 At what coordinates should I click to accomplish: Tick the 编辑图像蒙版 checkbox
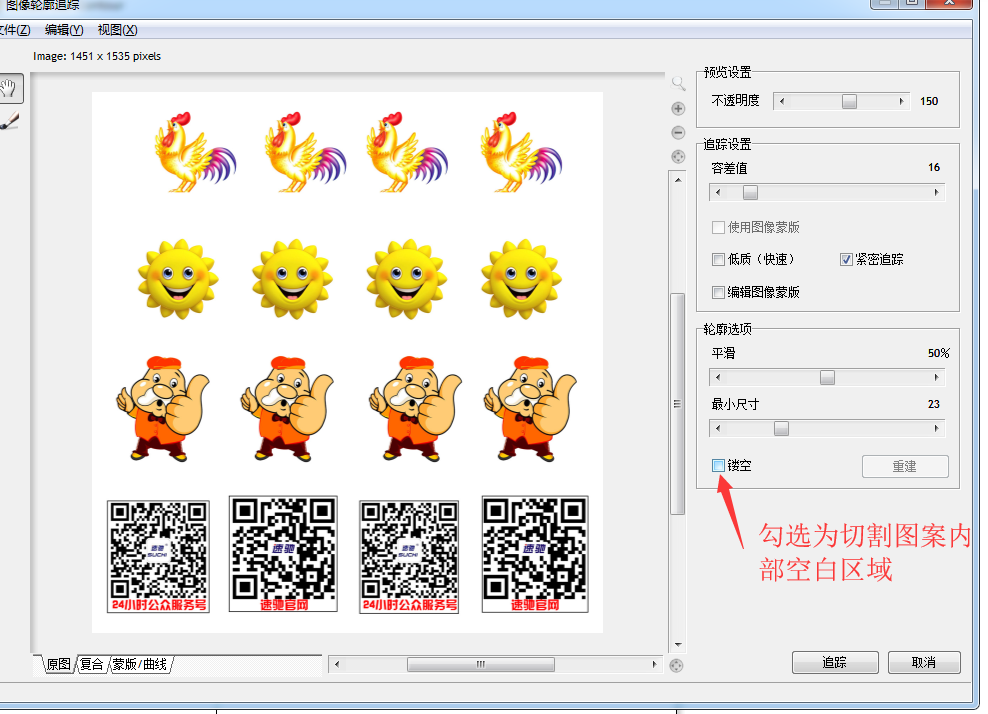coord(718,292)
